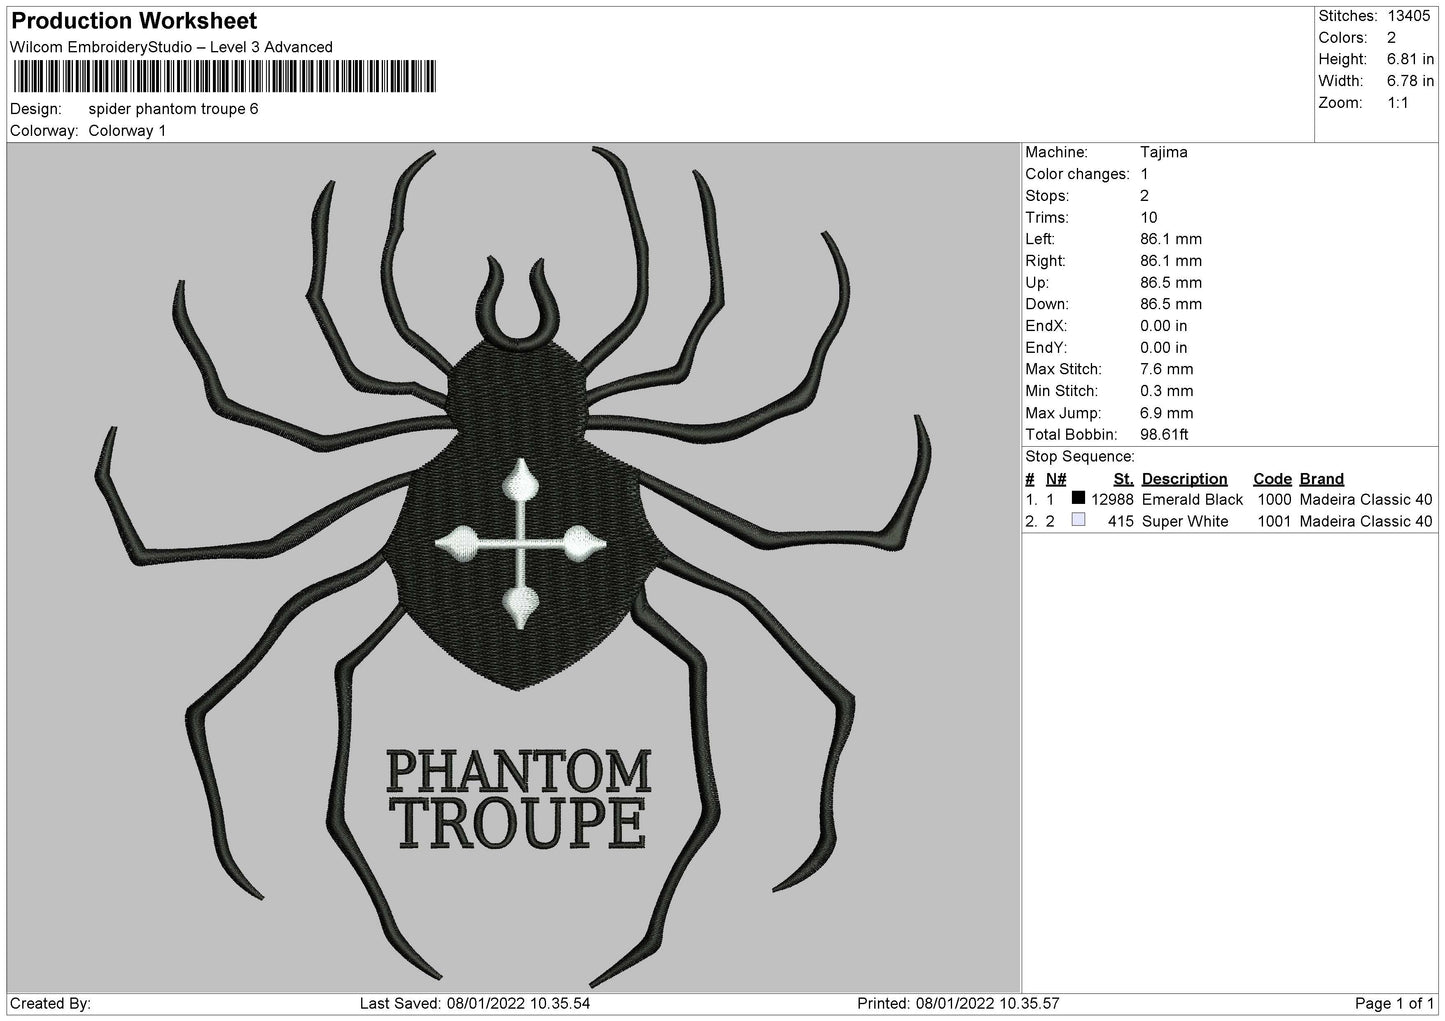Click 'Wilcom EmbroideryStudio – Level 3 Advanced' text

[x=171, y=47]
